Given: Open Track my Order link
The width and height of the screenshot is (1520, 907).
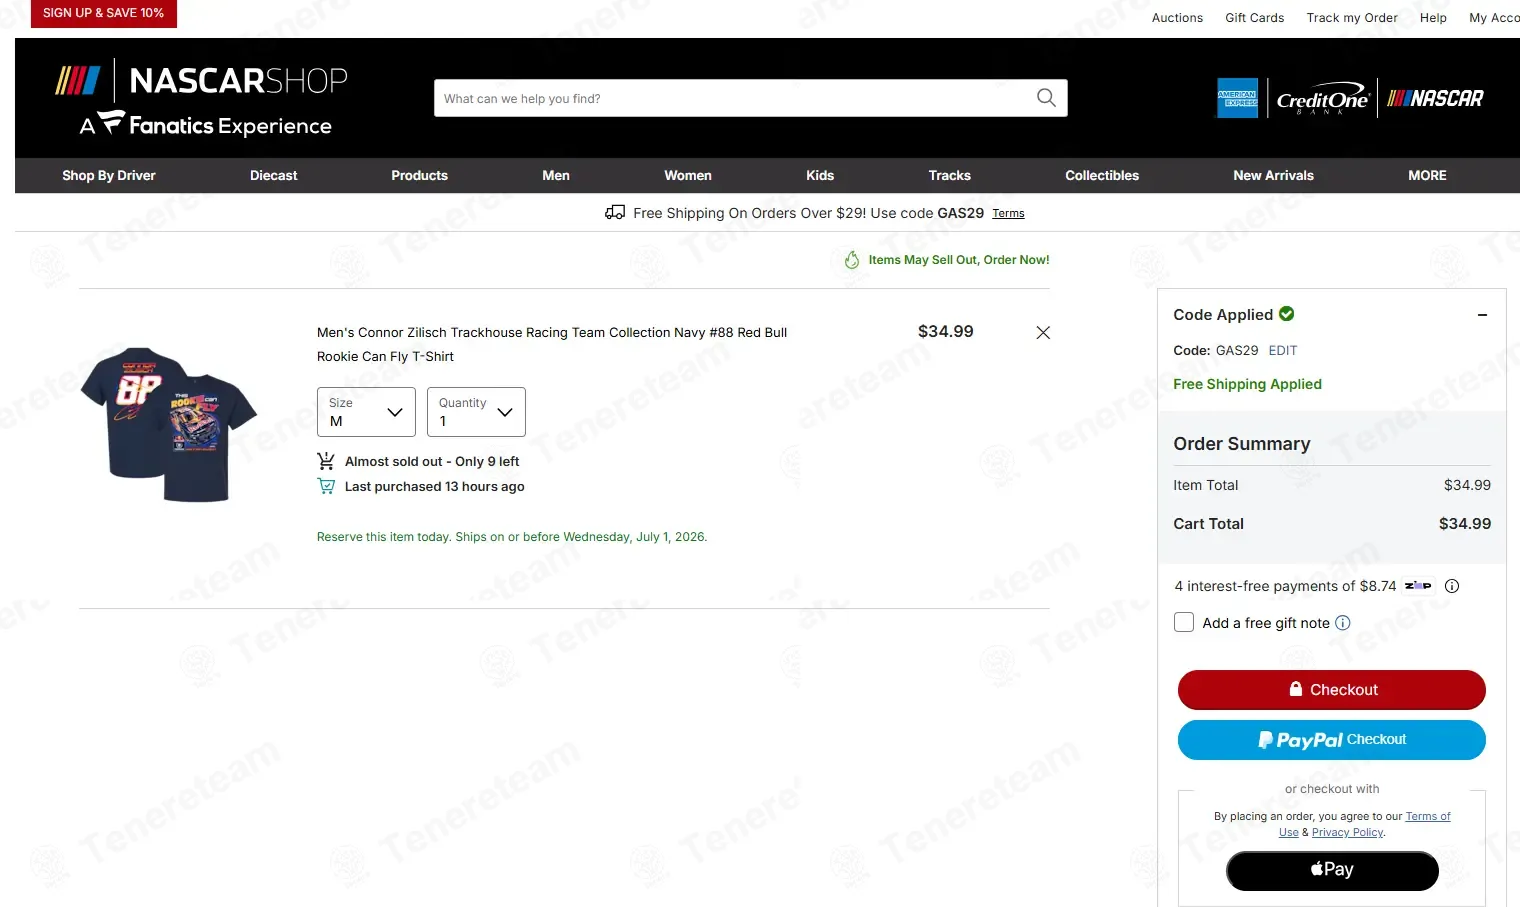Looking at the screenshot, I should 1352,18.
